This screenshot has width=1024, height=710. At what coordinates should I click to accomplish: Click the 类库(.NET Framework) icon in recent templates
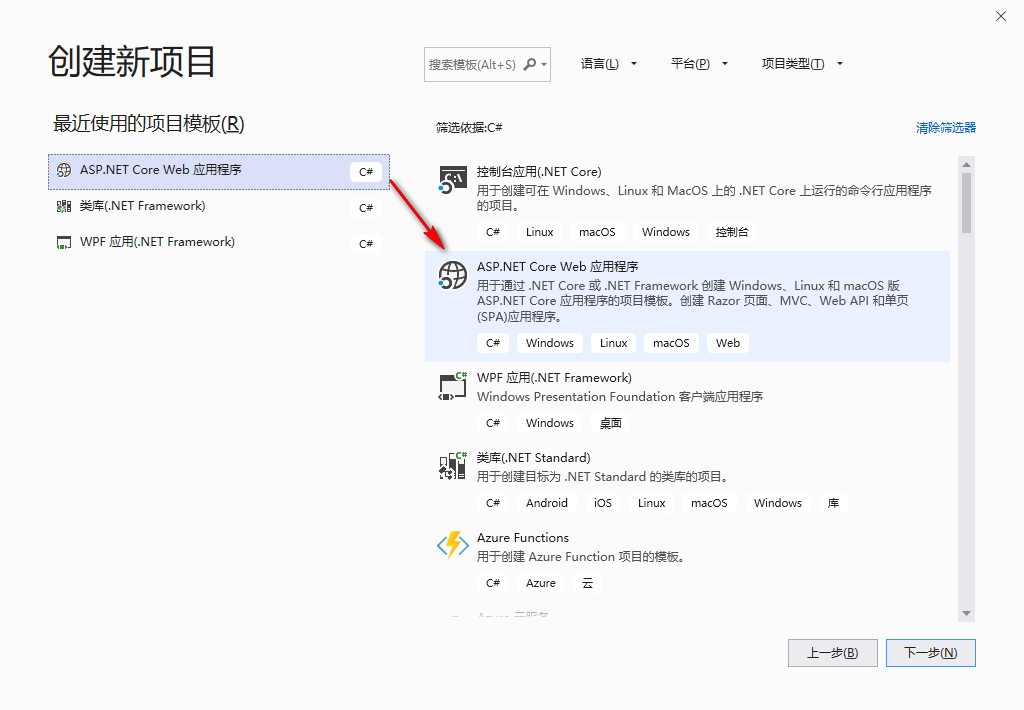pyautogui.click(x=62, y=206)
